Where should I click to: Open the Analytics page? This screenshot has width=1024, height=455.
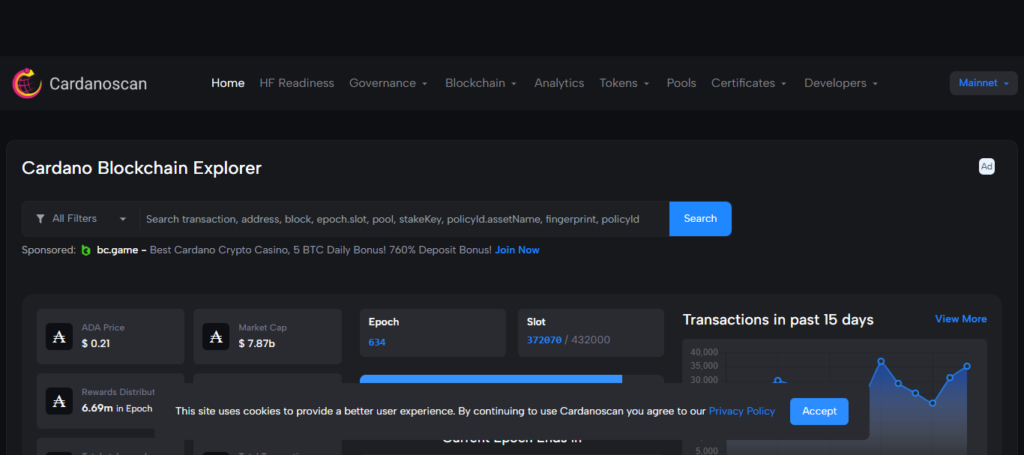559,84
